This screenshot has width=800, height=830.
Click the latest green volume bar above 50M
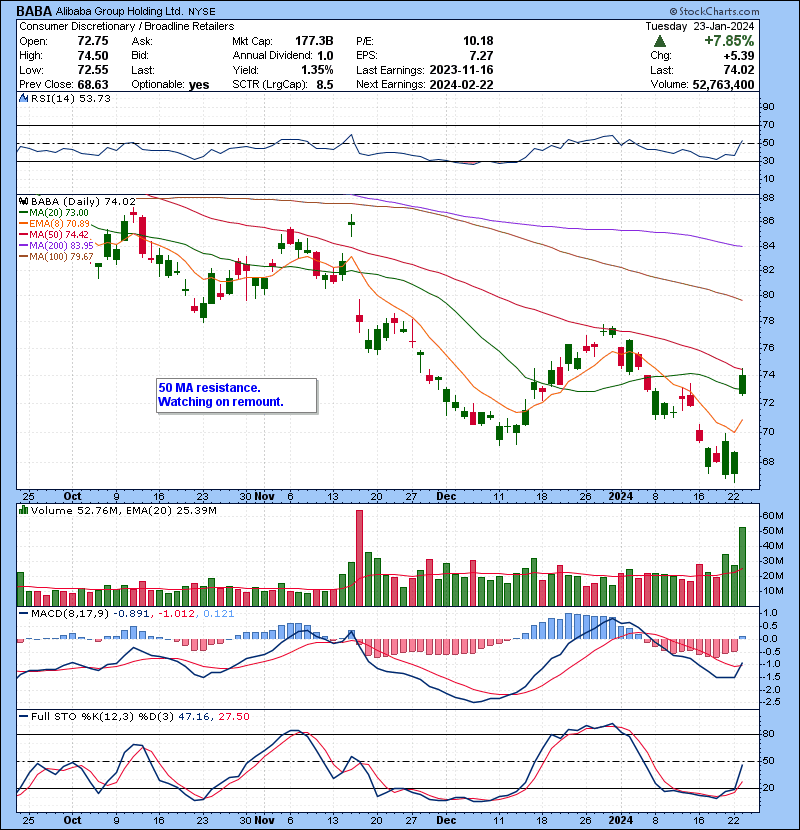point(742,566)
